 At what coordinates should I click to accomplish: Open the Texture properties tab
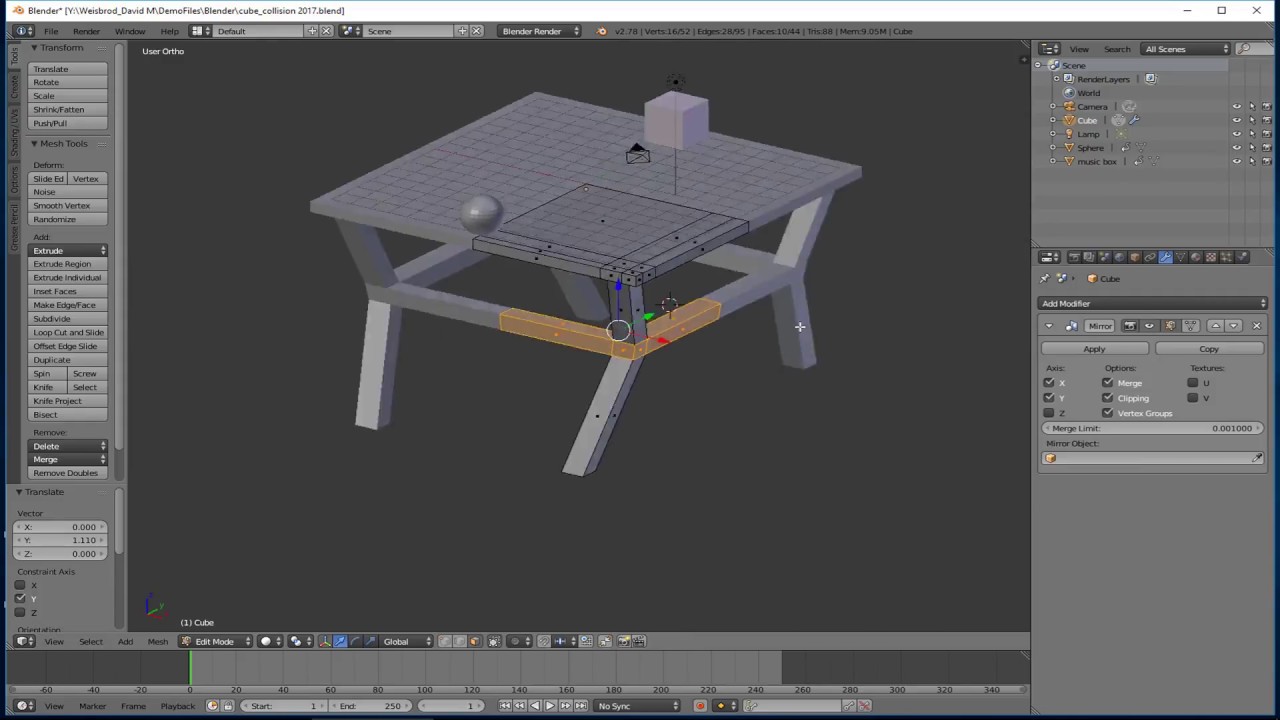[x=1211, y=257]
